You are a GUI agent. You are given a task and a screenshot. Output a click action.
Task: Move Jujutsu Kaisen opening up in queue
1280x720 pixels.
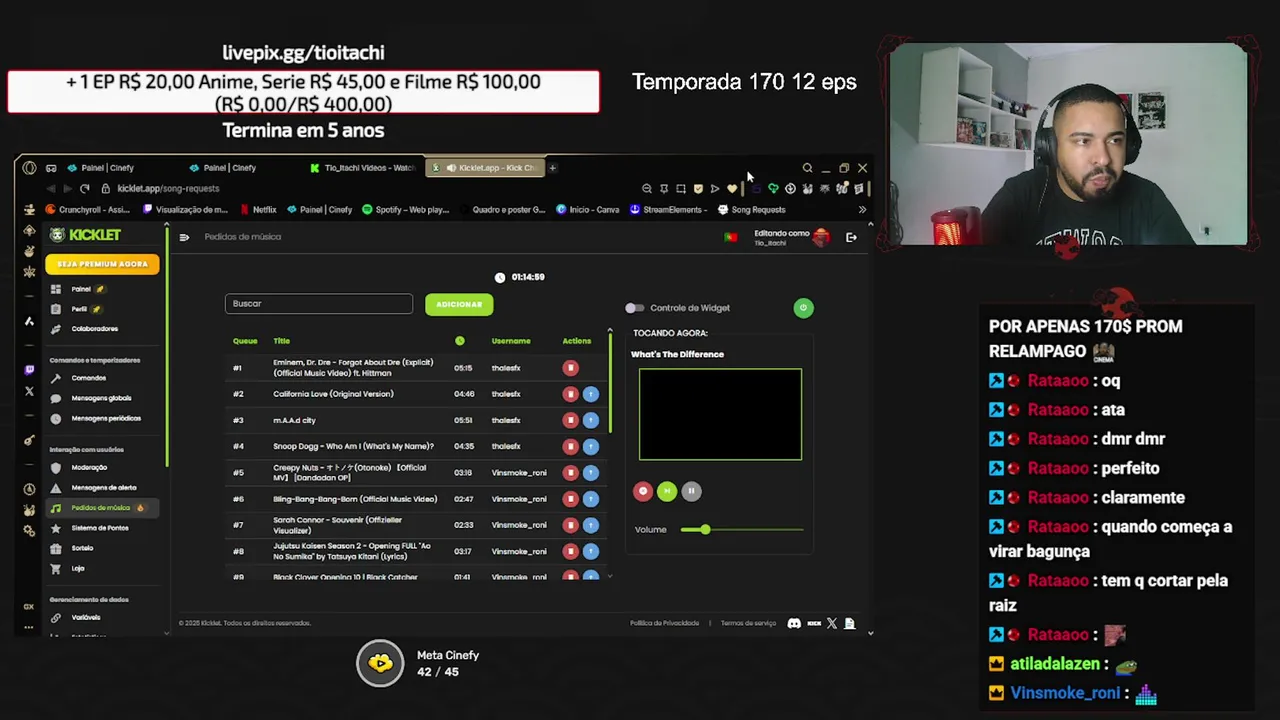[590, 551]
